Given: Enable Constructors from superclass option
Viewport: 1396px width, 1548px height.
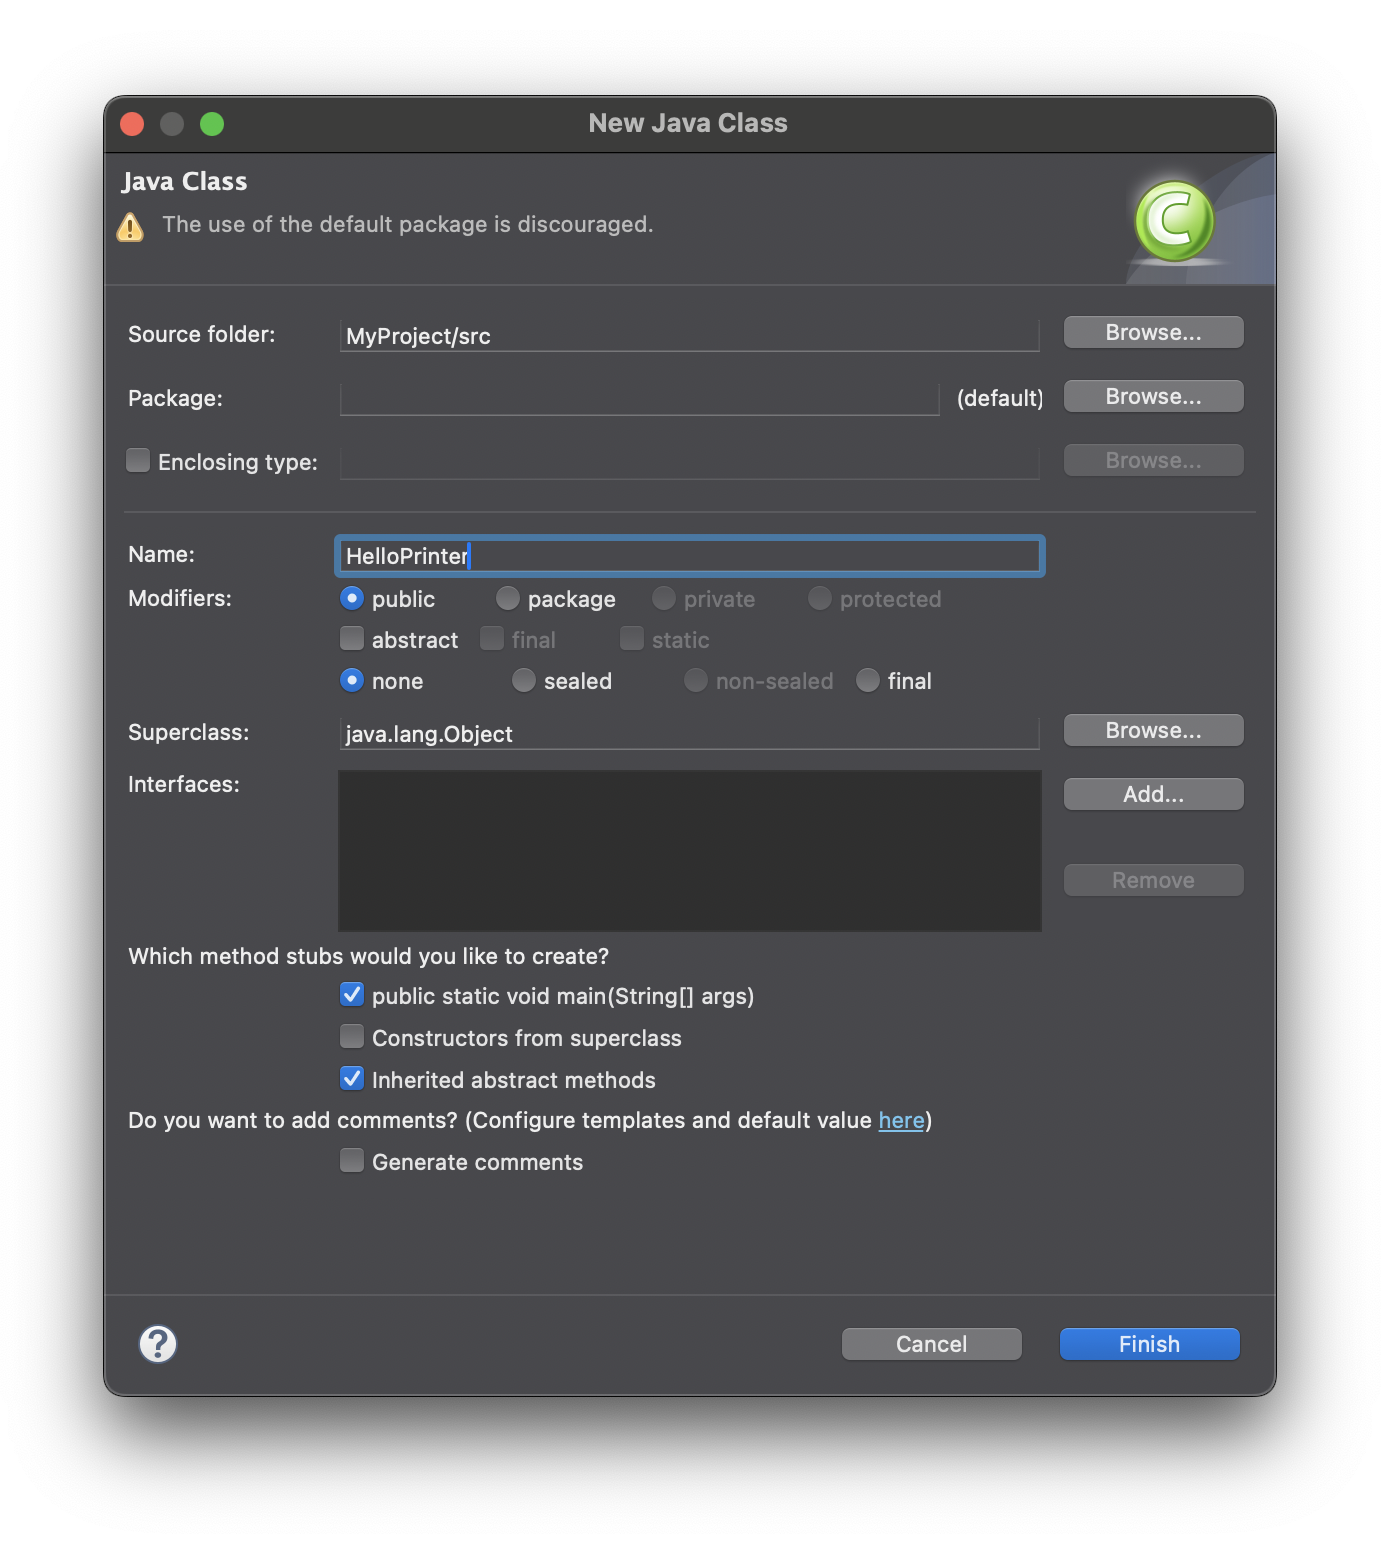Looking at the screenshot, I should click(352, 1037).
